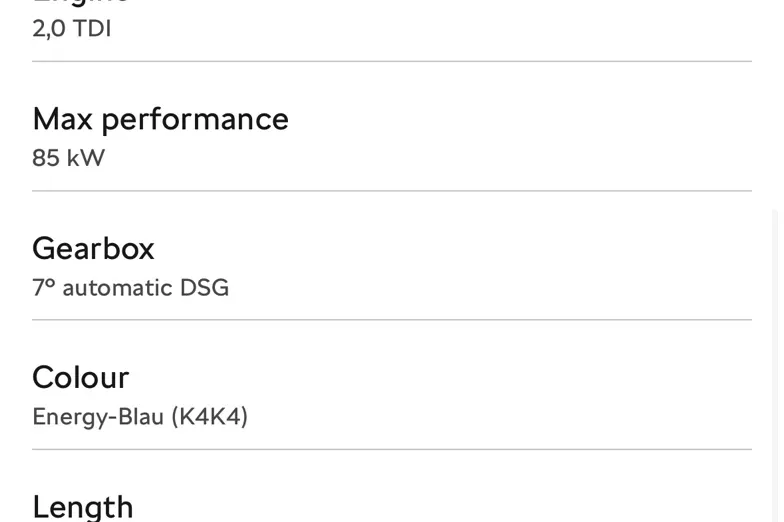Viewport: 784px width, 522px height.
Task: Click the divider below the Gearbox value
Action: [x=391, y=320]
